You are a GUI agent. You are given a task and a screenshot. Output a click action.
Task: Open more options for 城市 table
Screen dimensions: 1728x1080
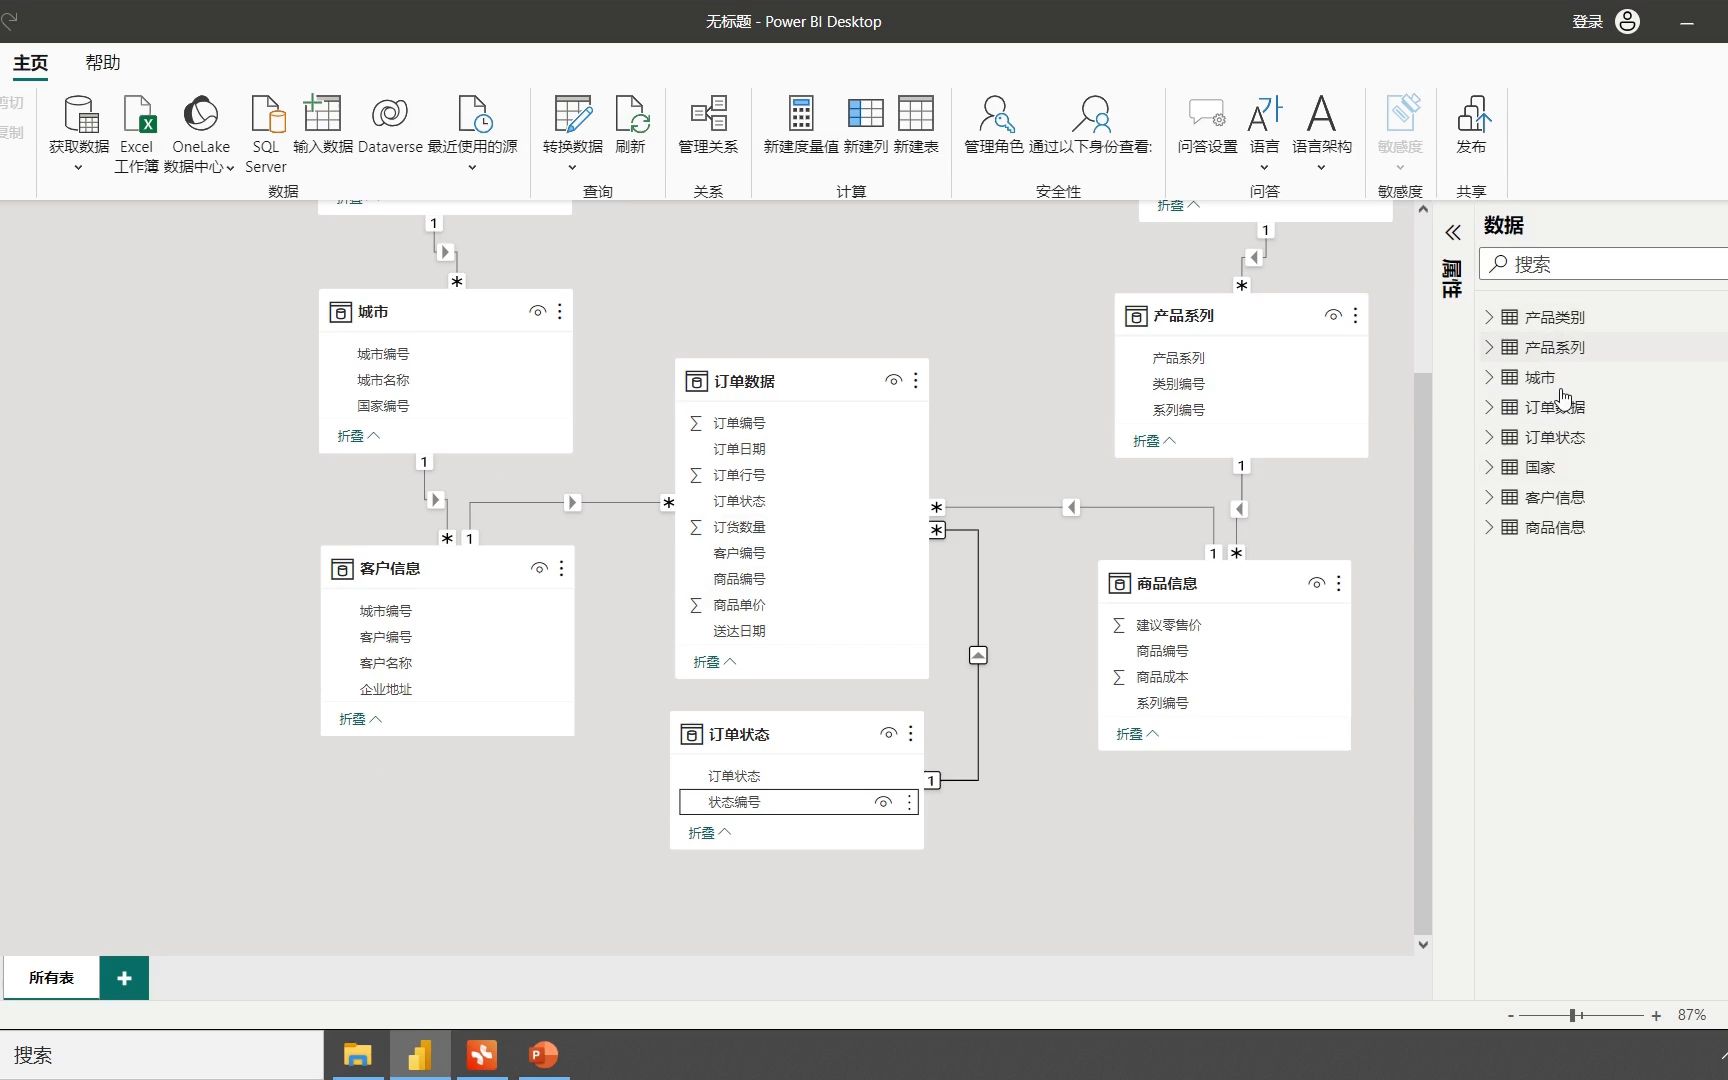coord(560,312)
